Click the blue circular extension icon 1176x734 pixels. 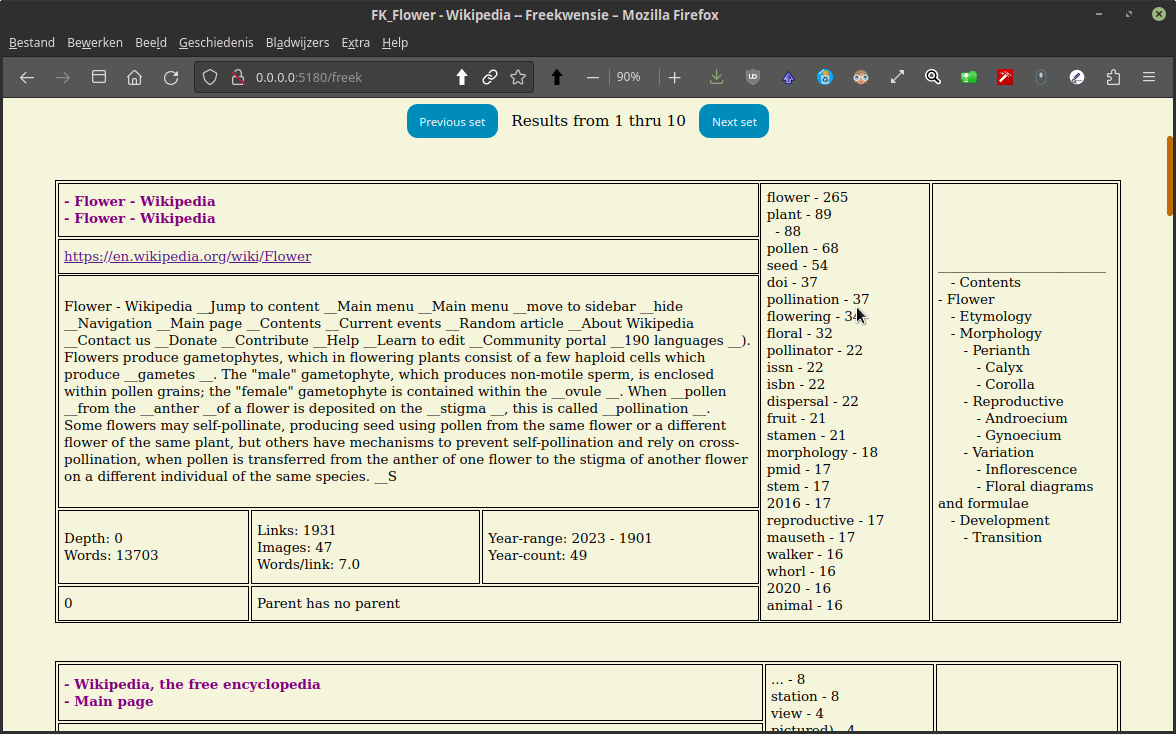824,77
